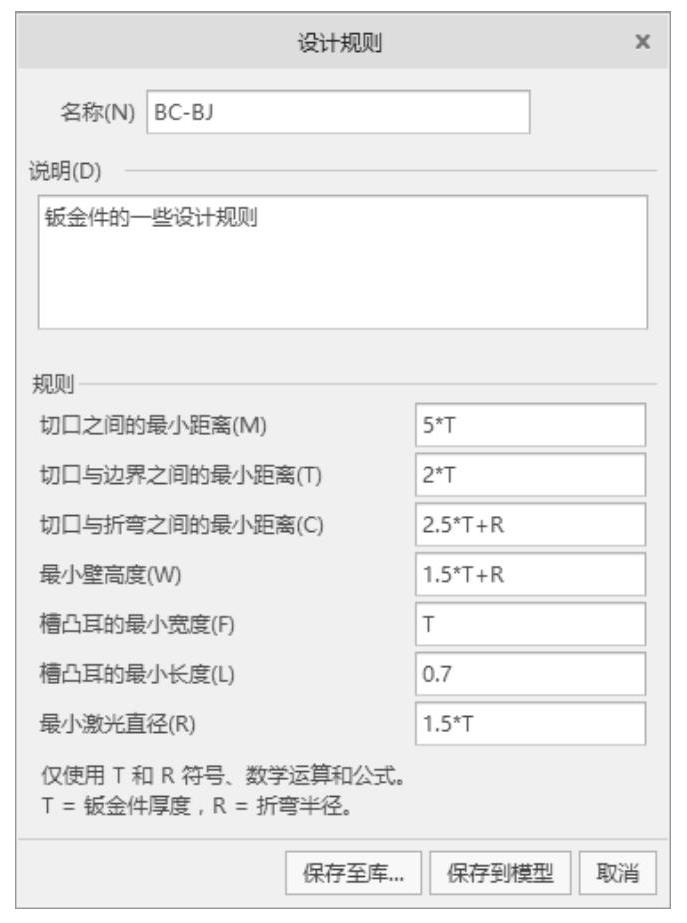Click the 槽凸耳的最小长度(L) label
687x923 pixels.
pyautogui.click(x=137, y=675)
